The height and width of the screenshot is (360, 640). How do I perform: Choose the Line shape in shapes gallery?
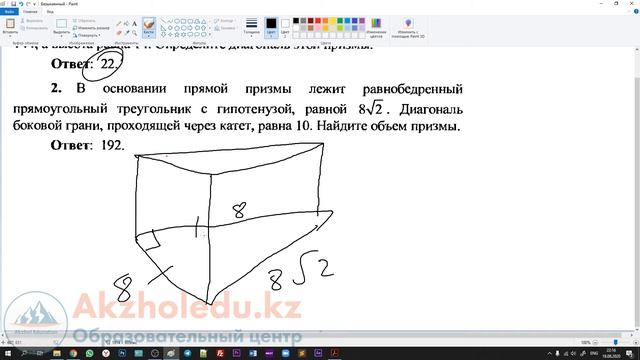pos(163,21)
